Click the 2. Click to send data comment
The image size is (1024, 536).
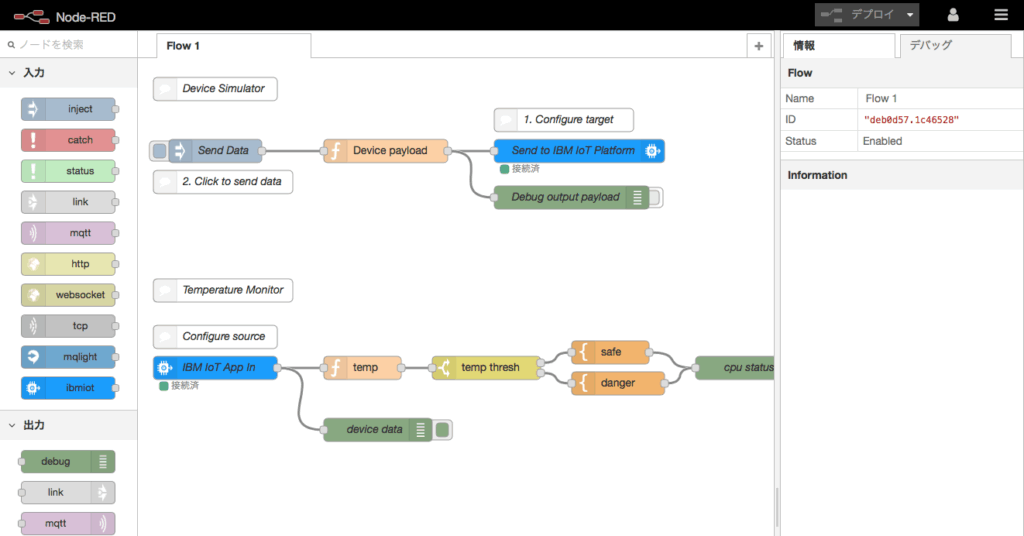(x=223, y=181)
